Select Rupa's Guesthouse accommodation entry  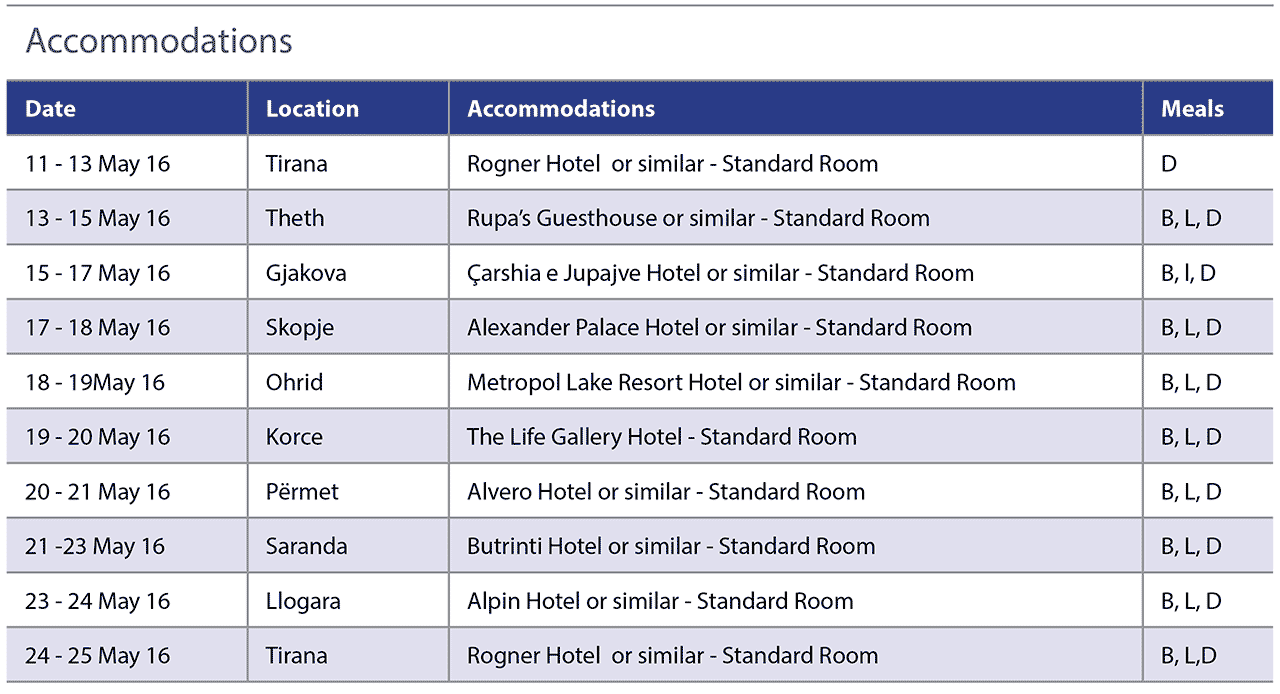(698, 219)
